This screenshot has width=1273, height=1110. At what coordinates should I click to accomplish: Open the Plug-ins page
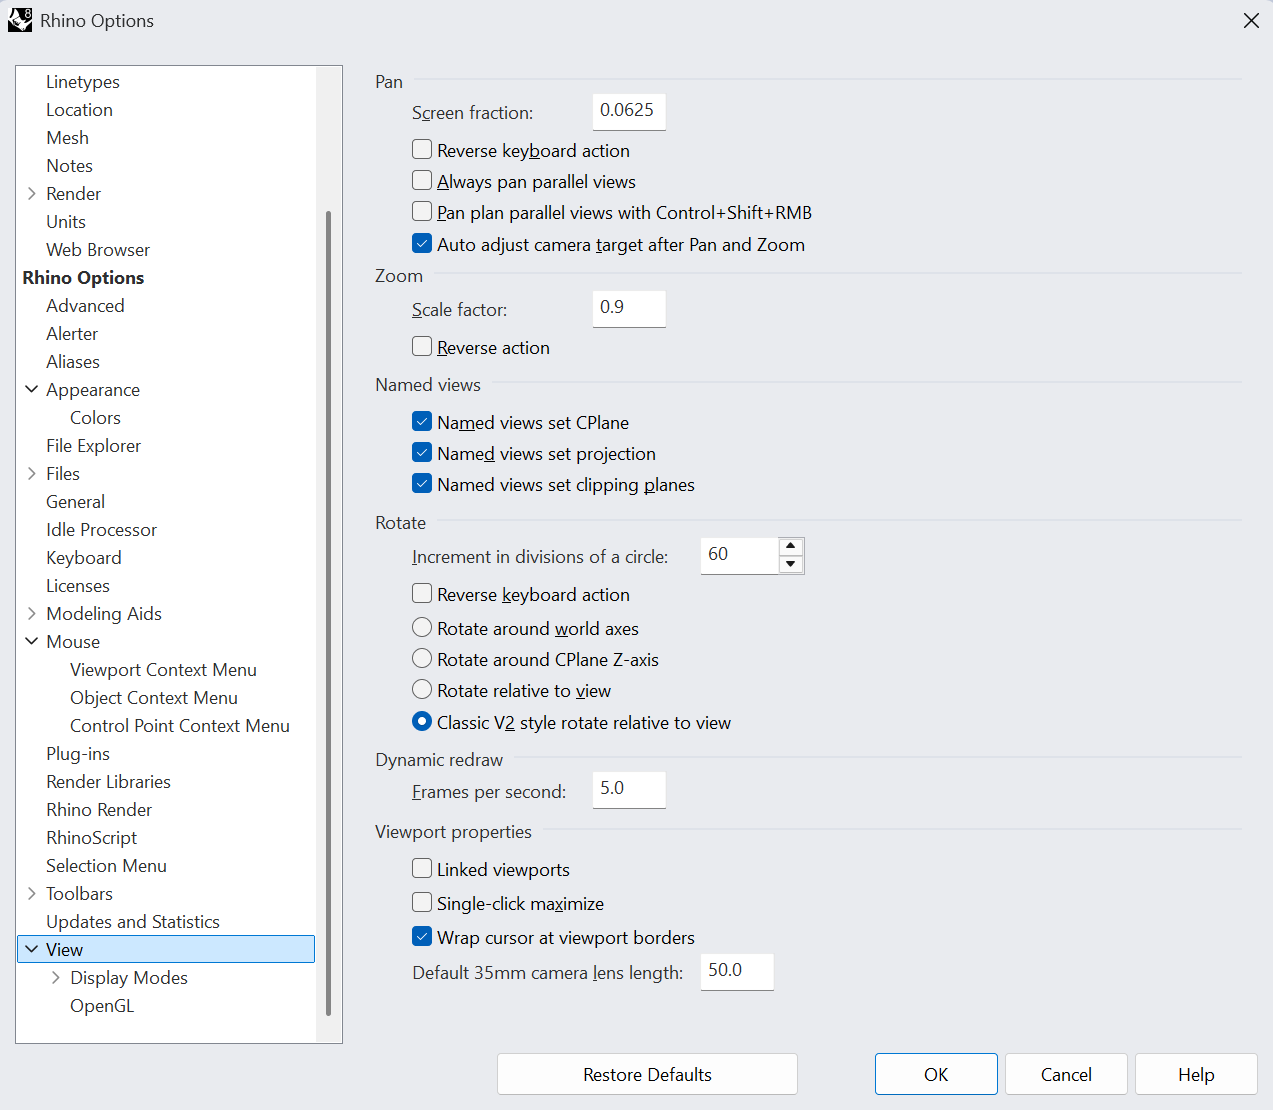[x=78, y=753]
